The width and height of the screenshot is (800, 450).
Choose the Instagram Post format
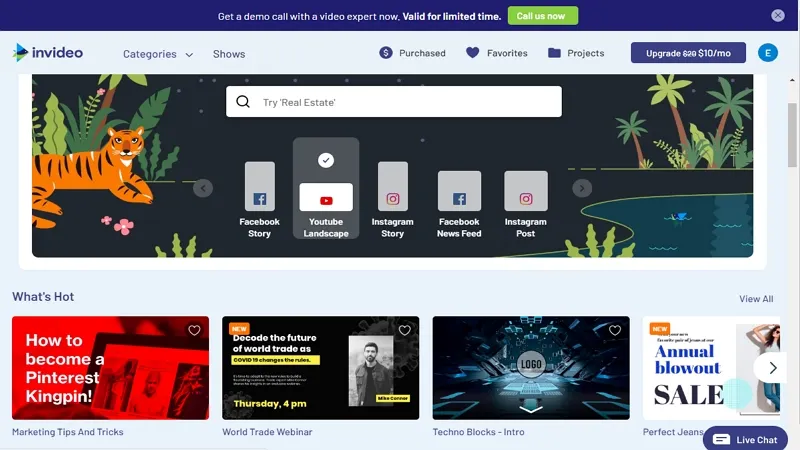(525, 199)
